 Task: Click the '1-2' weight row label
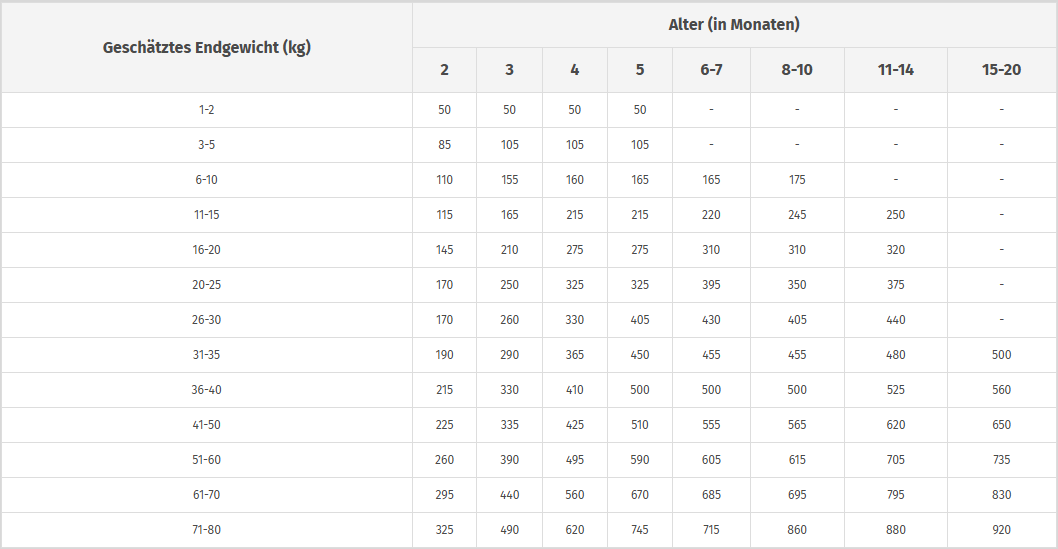[207, 110]
